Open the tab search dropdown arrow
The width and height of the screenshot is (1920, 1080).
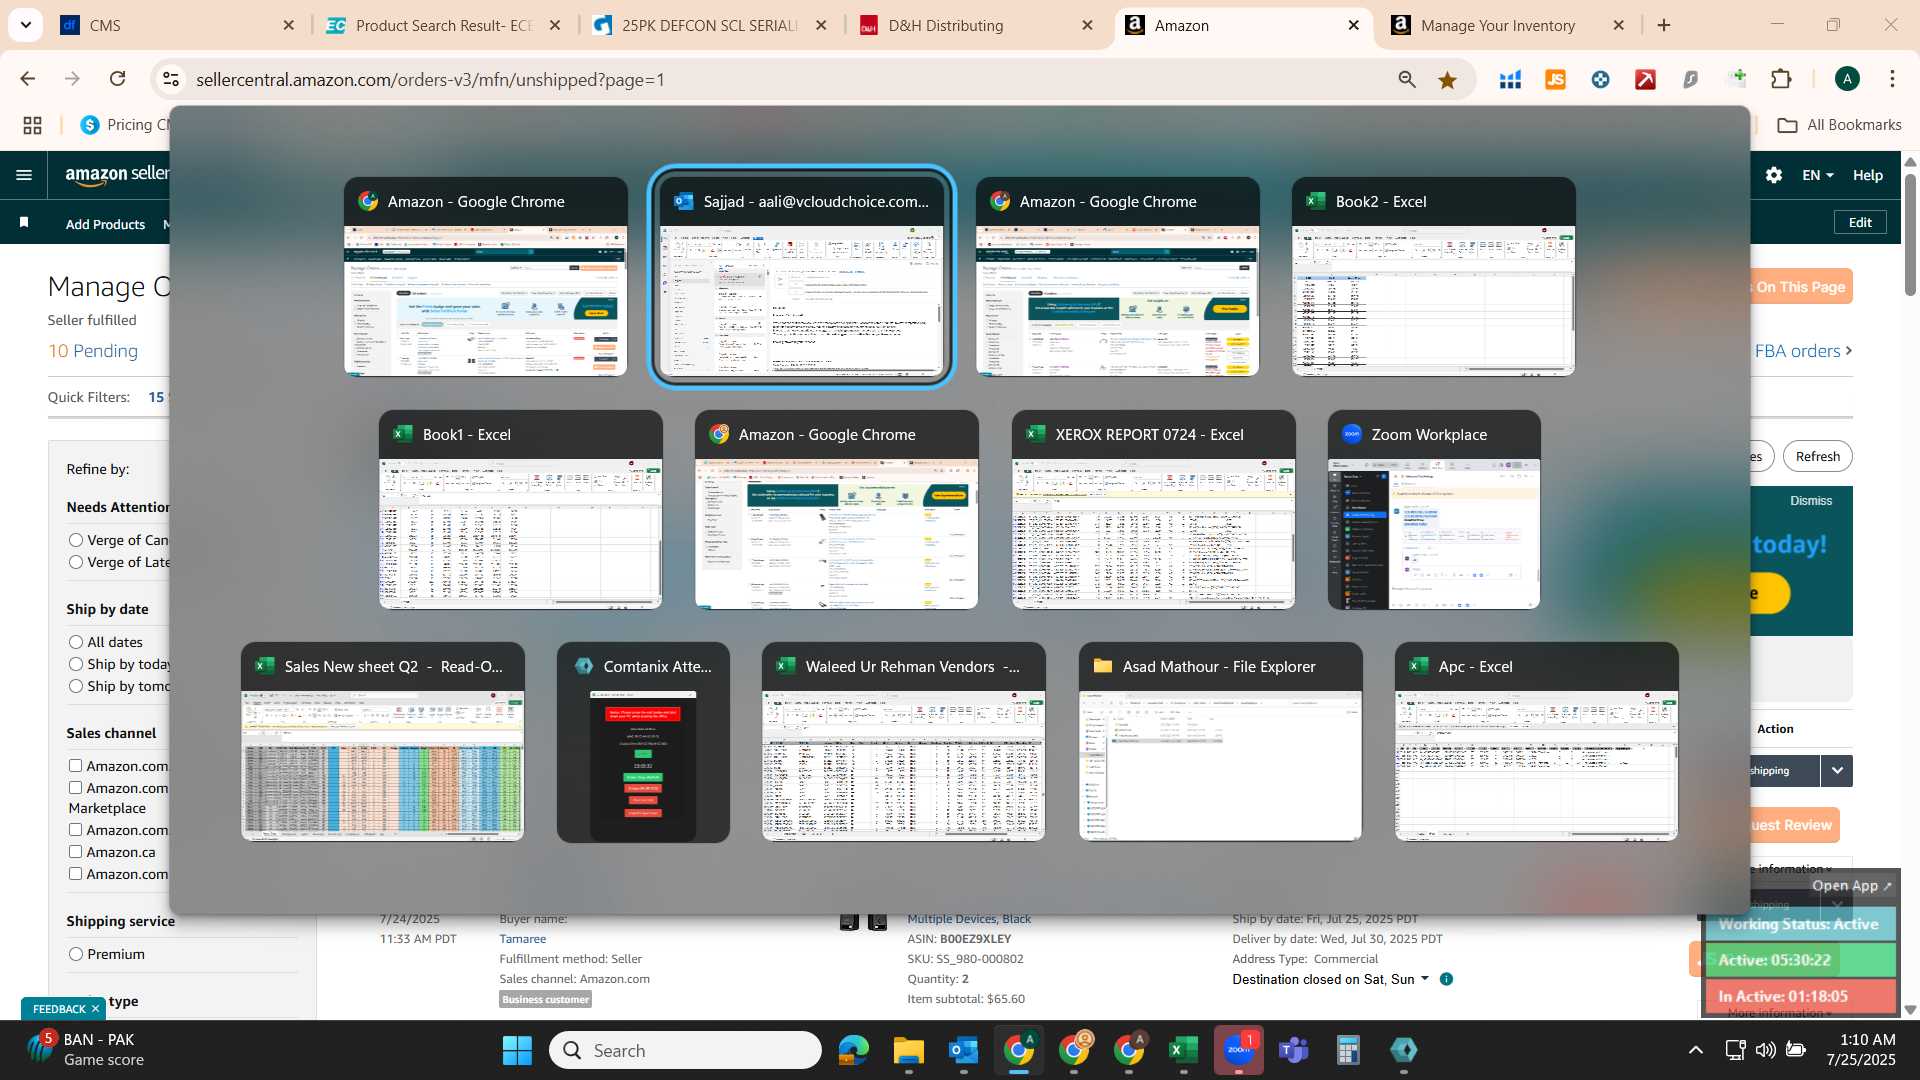(25, 25)
